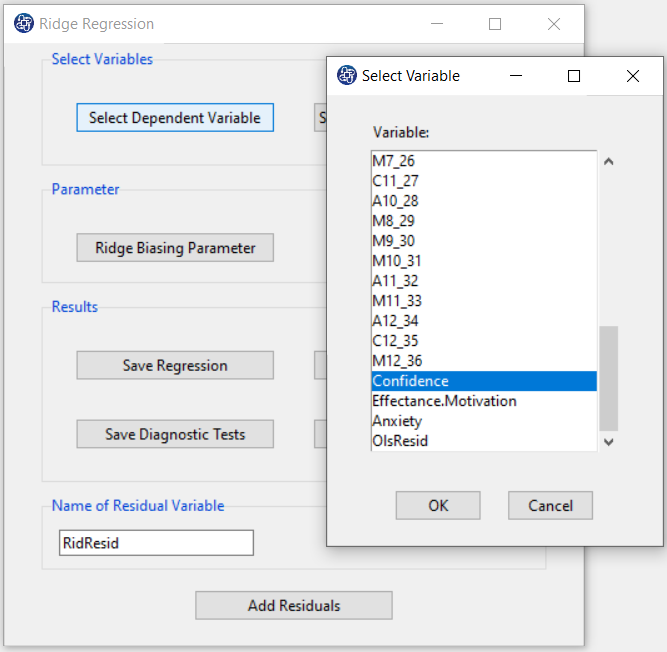Click the variable list scroll up arrow
This screenshot has width=667, height=652.
pos(609,162)
